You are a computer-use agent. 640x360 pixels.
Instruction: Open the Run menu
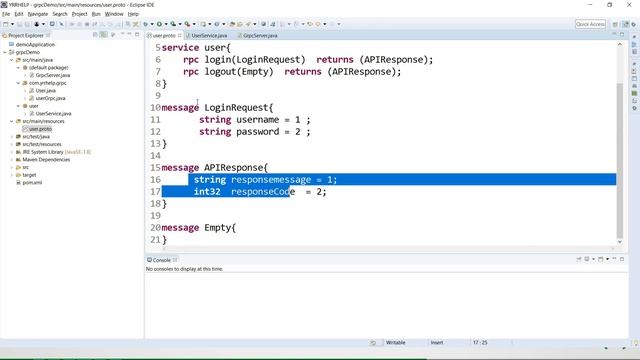tap(96, 14)
